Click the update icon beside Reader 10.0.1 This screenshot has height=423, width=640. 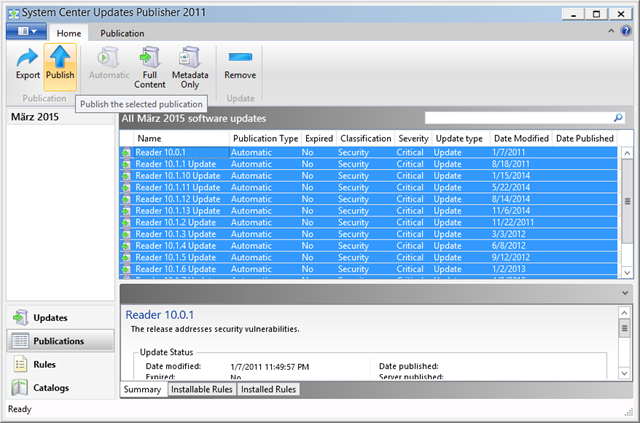point(126,153)
